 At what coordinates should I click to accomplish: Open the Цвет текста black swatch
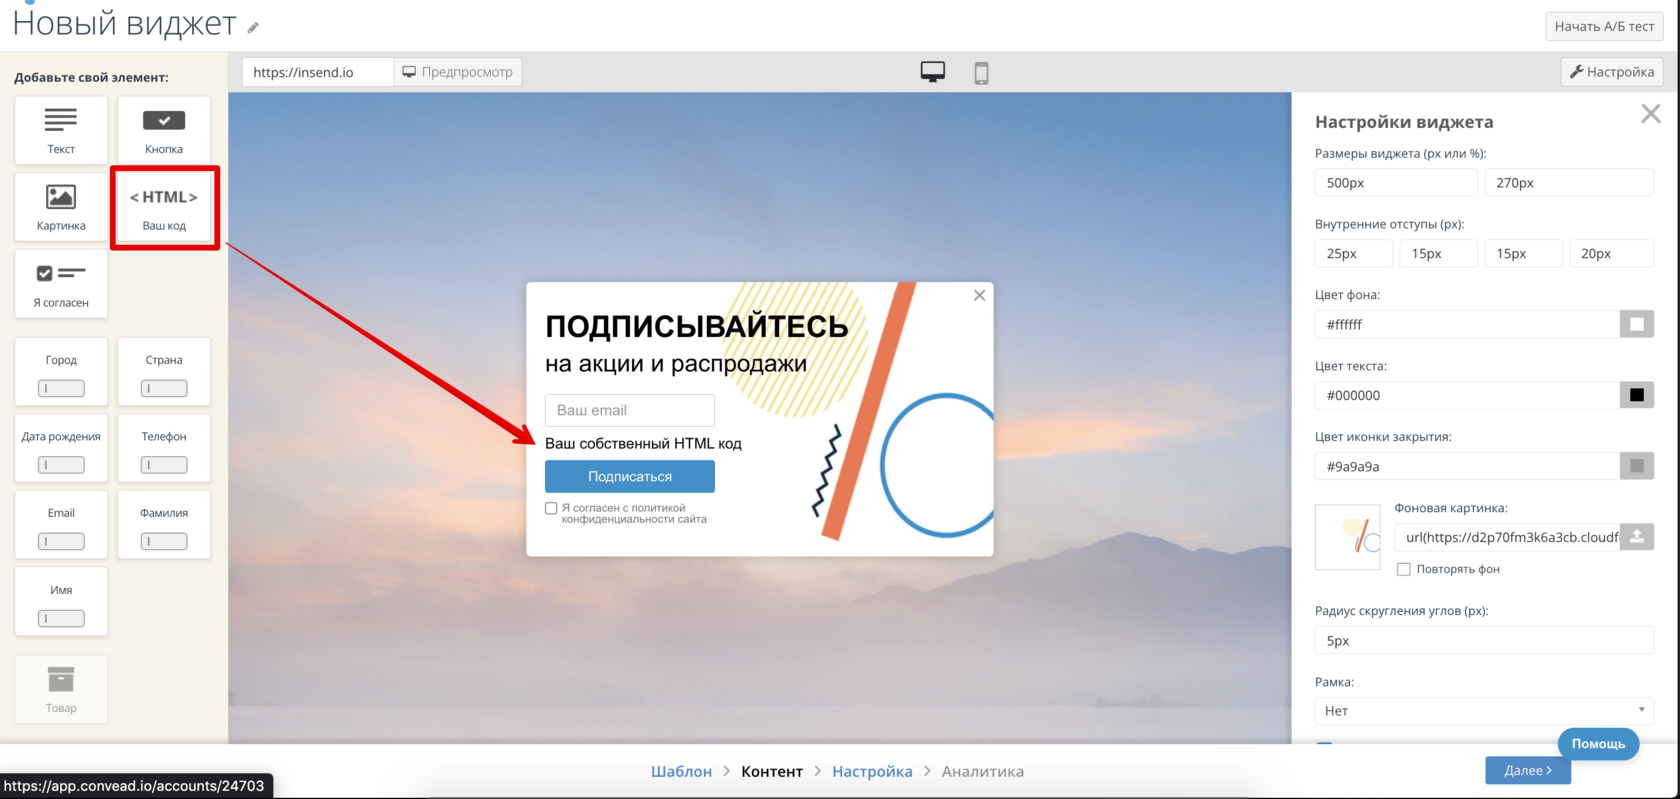click(x=1637, y=395)
